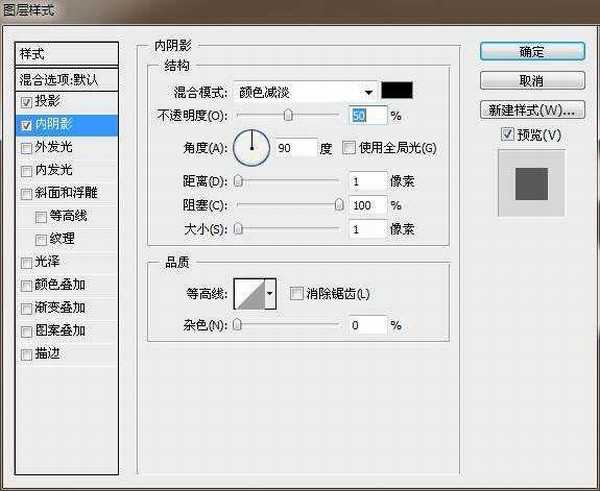This screenshot has height=491, width=600.
Task: Click the 取消 cancel button
Action: 531,80
